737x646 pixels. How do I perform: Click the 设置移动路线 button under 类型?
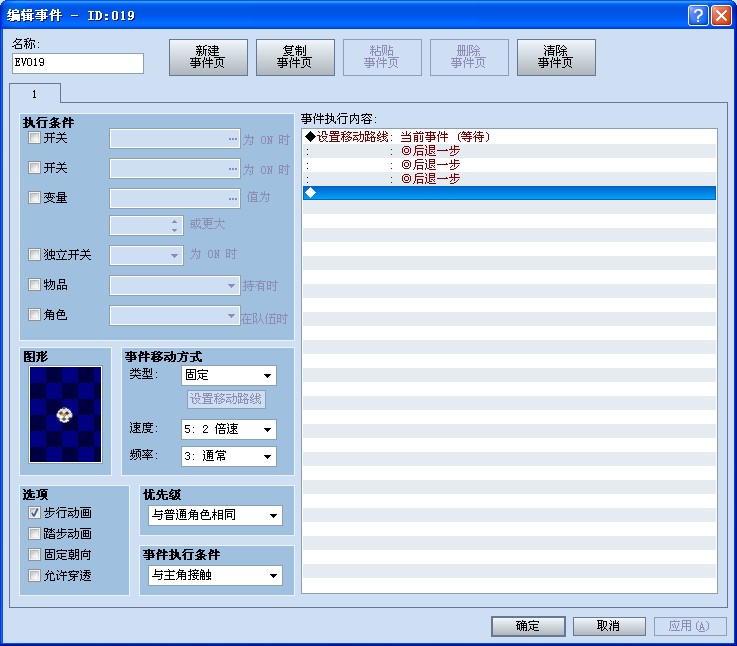(x=226, y=399)
